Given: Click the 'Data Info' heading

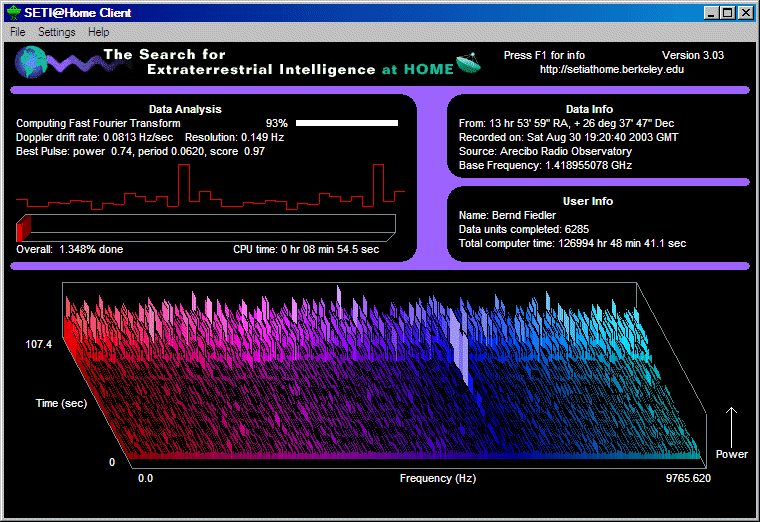Looking at the screenshot, I should coord(589,110).
